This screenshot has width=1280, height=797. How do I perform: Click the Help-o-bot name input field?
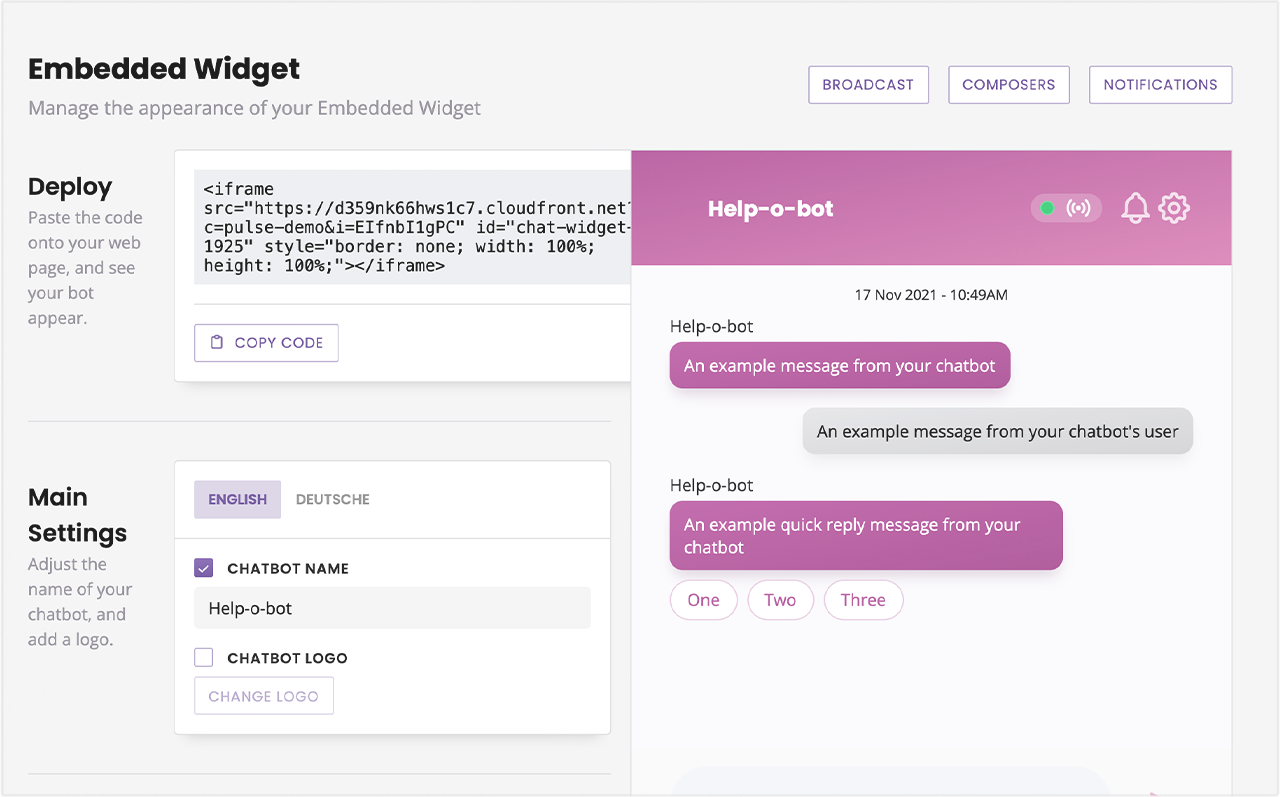coord(392,607)
